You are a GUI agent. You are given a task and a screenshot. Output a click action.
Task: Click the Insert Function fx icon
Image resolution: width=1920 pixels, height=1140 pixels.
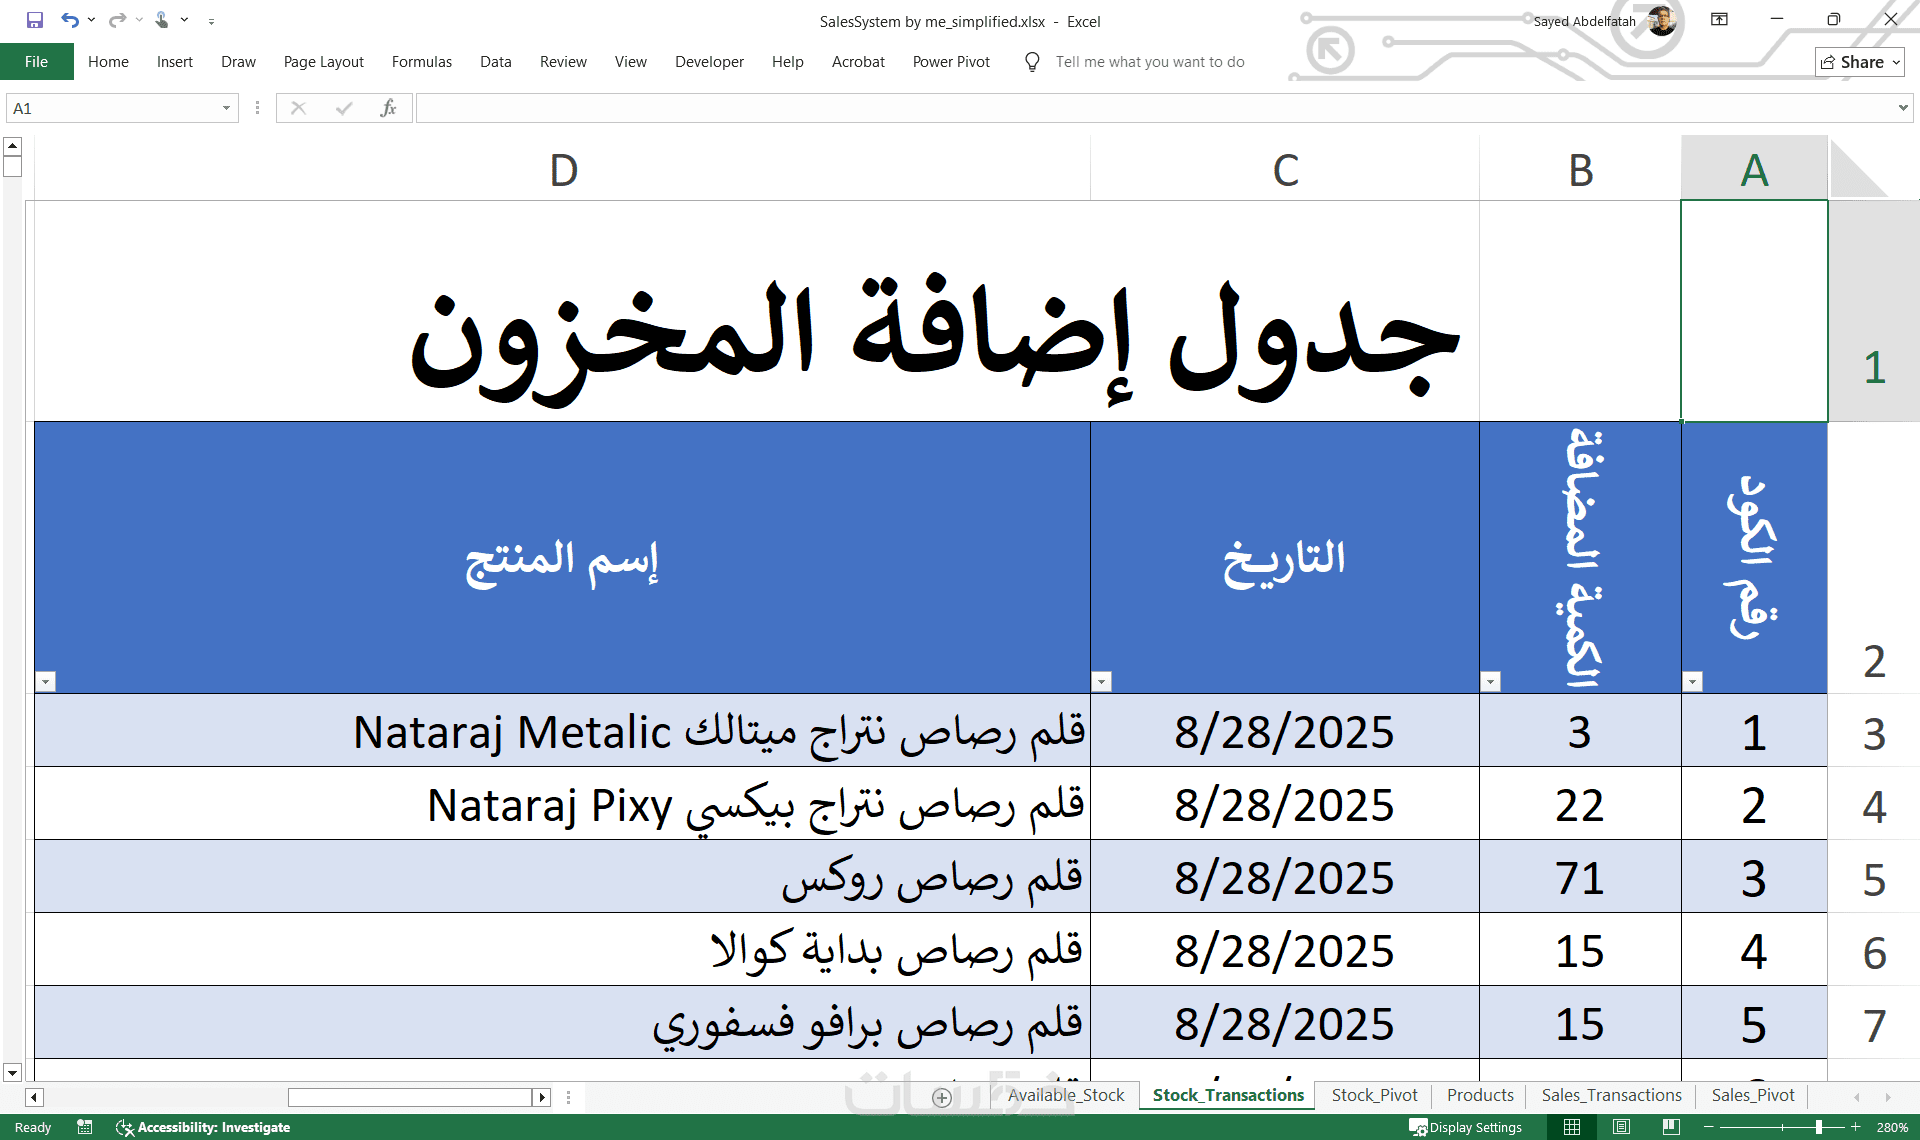coord(388,108)
